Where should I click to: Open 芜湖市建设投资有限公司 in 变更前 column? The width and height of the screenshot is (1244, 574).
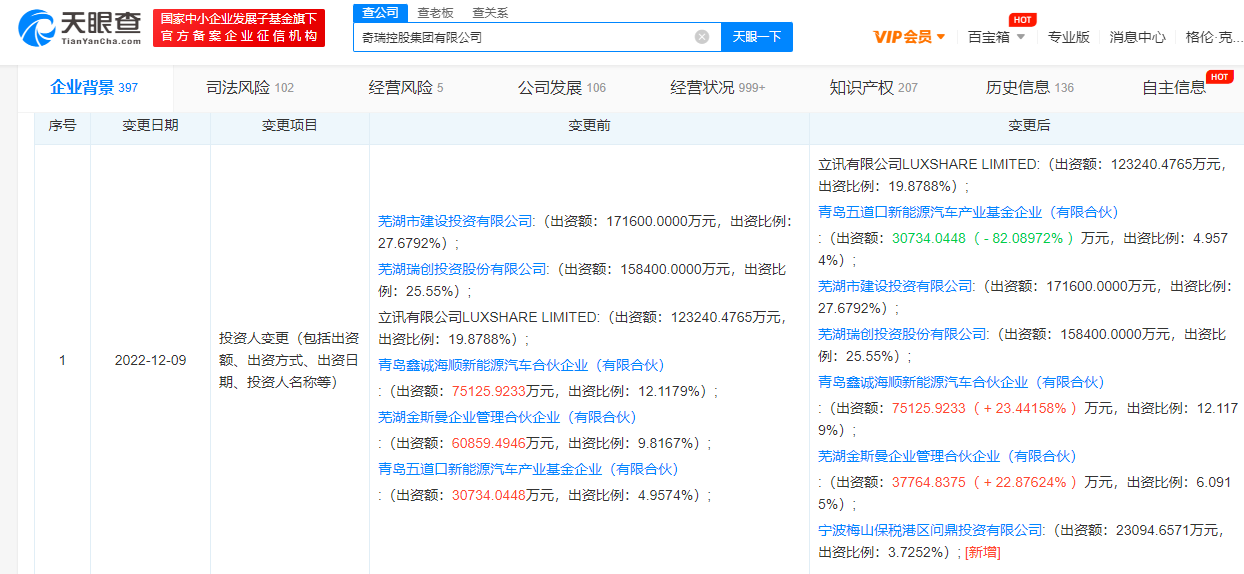[x=456, y=222]
